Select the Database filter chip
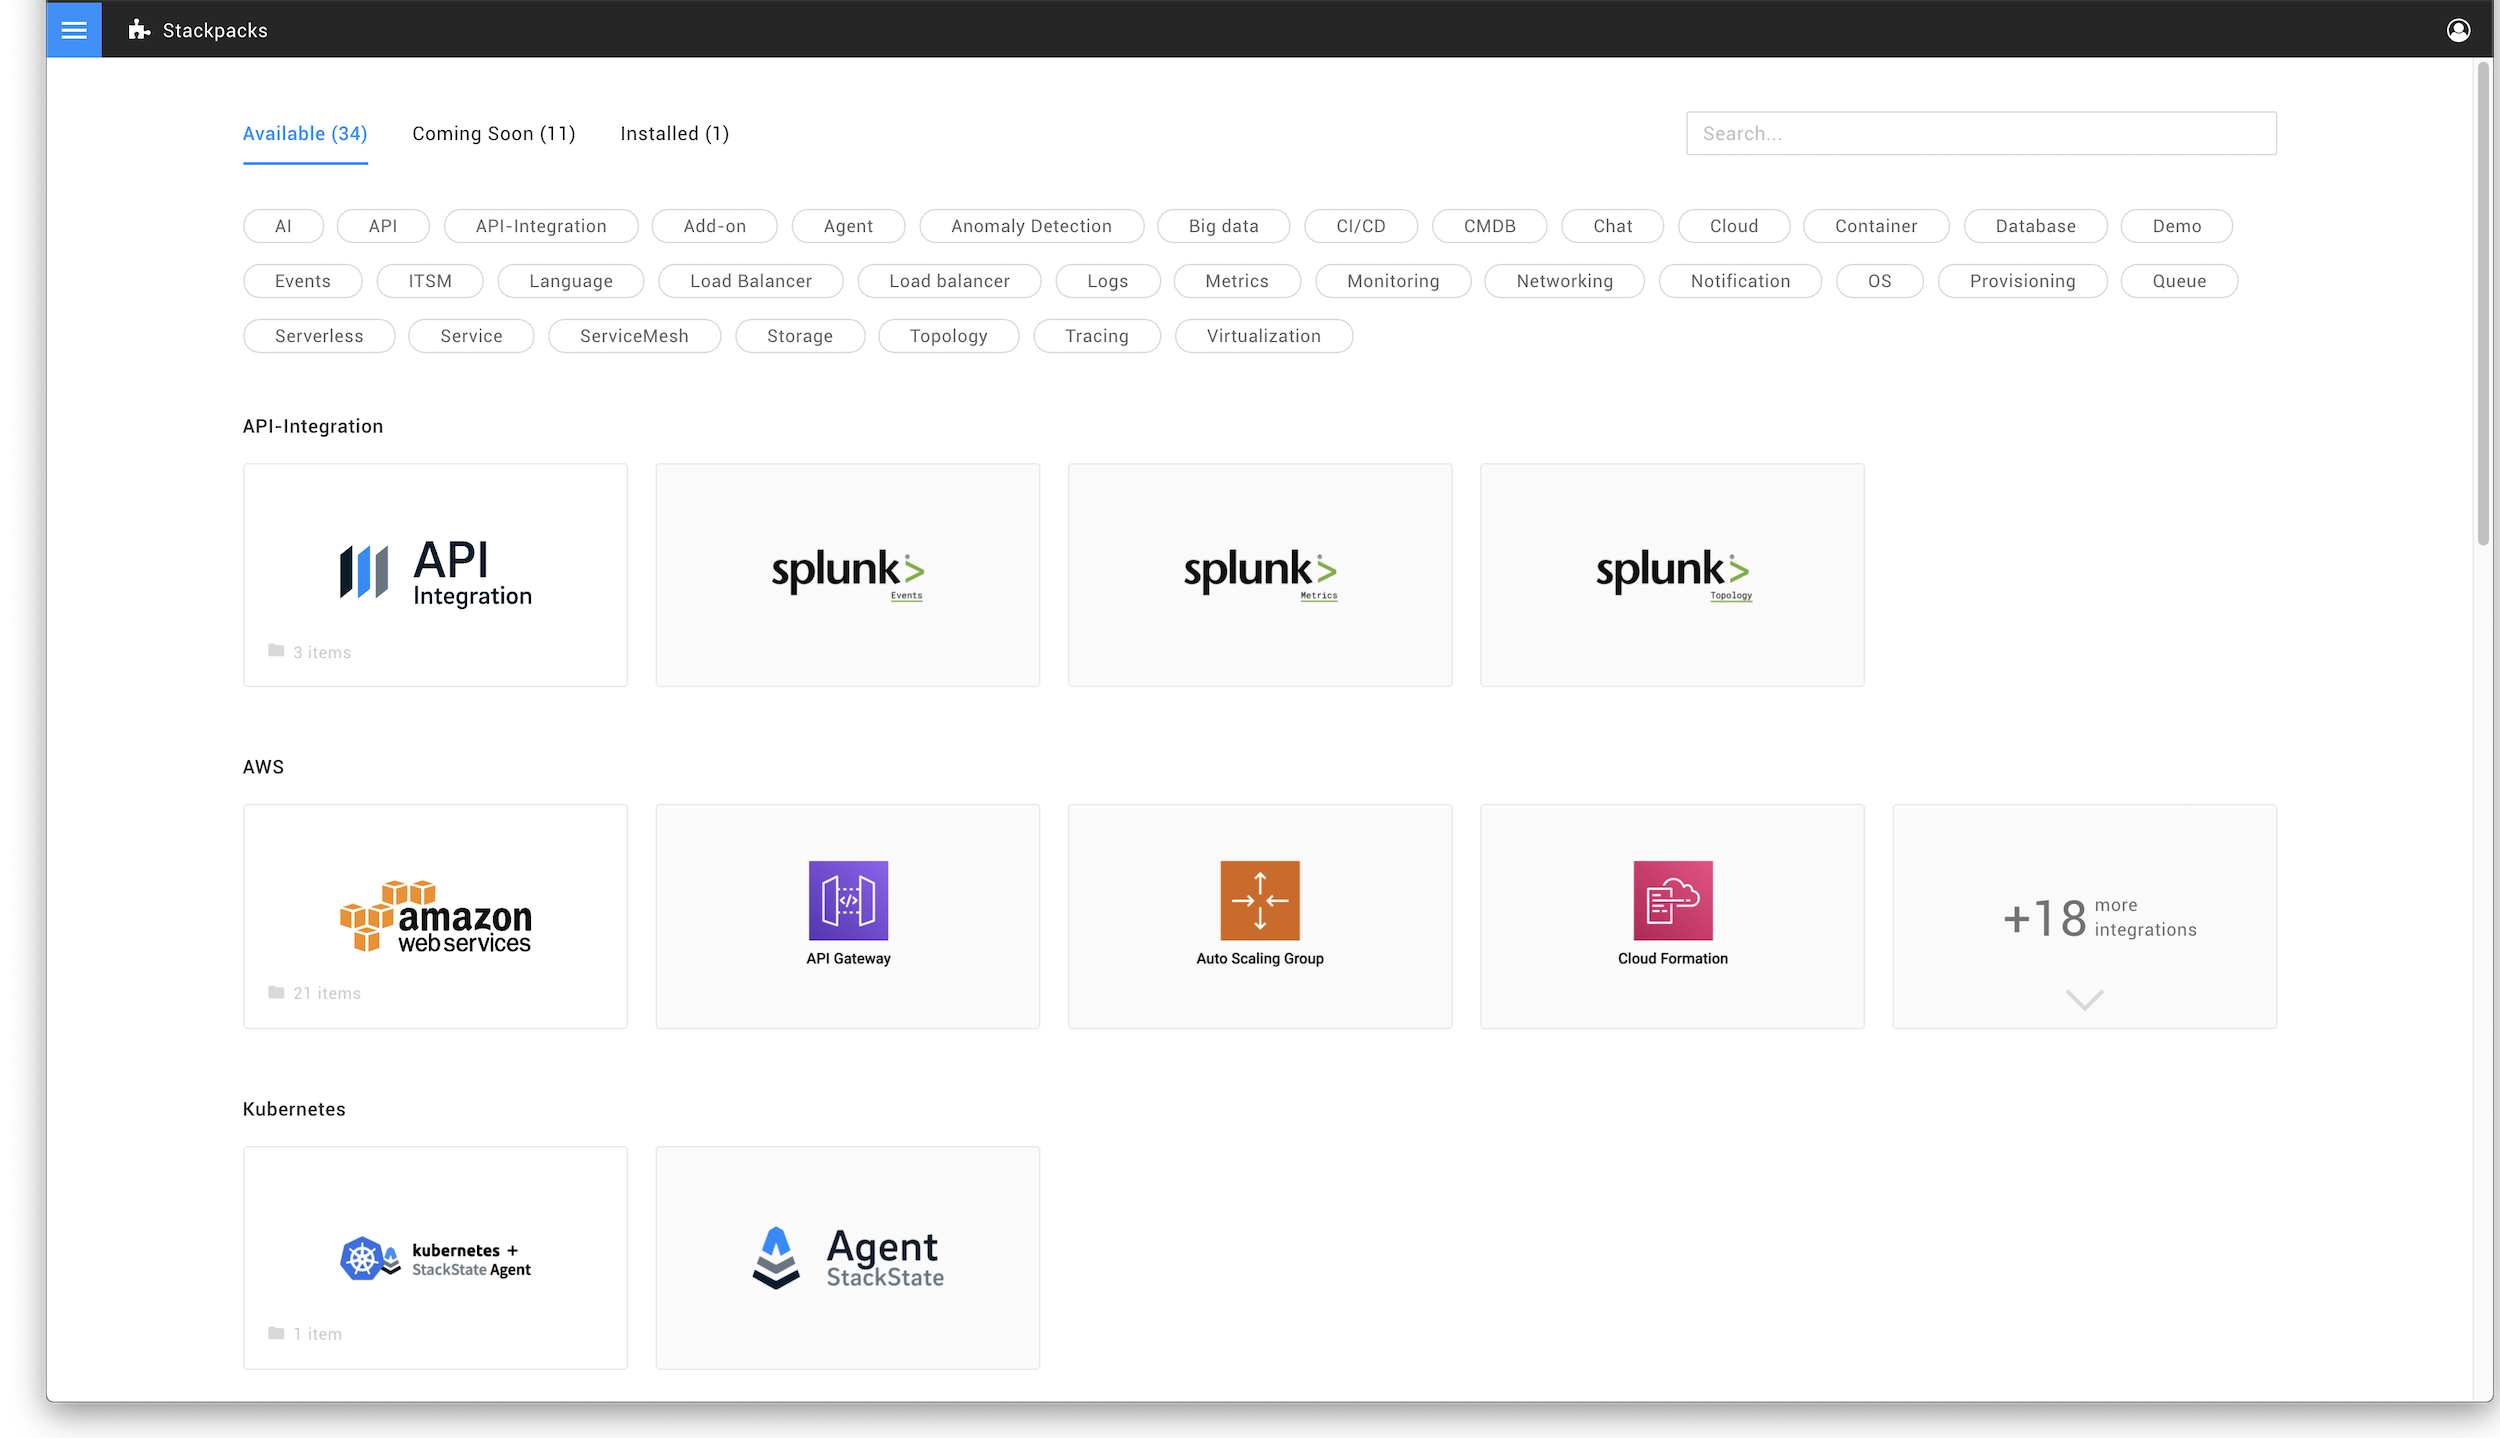Screen dimensions: 2500x1438 [x=2035, y=226]
